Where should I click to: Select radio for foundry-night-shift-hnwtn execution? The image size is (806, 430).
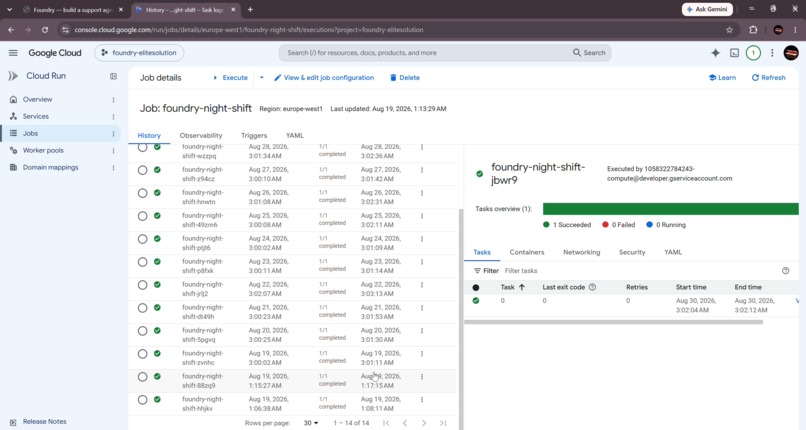(x=142, y=193)
